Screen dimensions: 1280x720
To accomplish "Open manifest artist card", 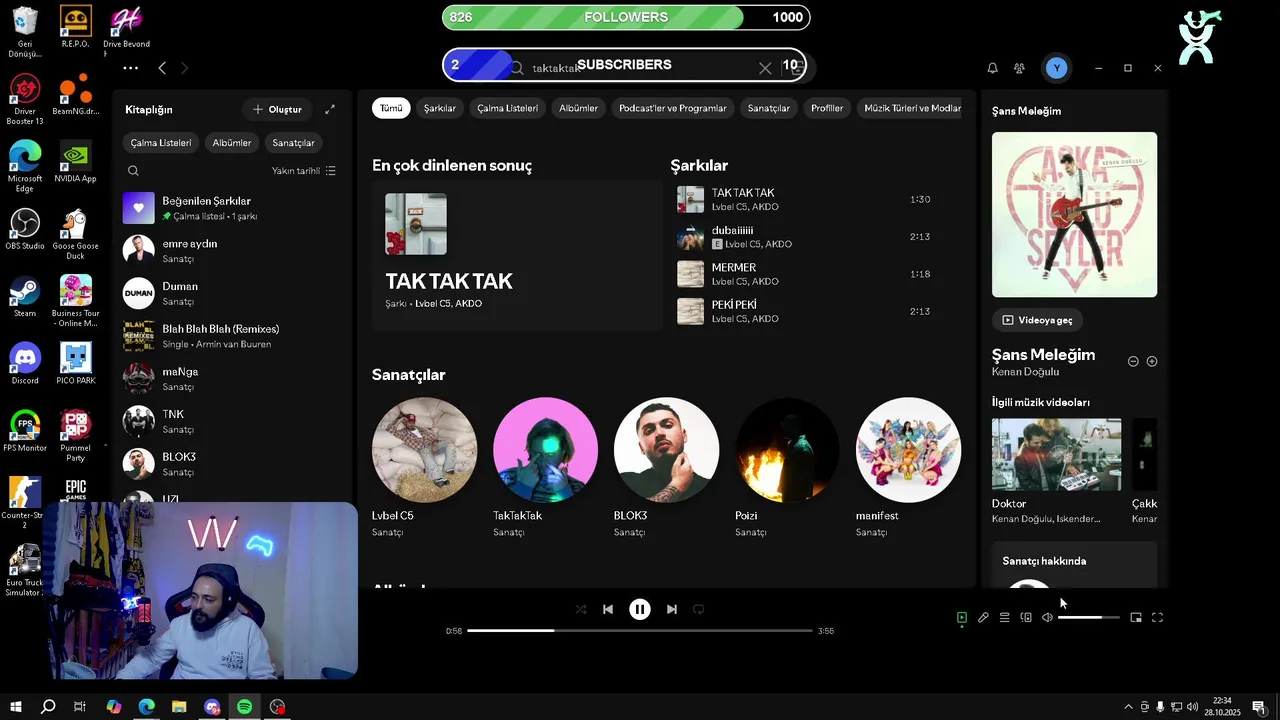I will [908, 467].
